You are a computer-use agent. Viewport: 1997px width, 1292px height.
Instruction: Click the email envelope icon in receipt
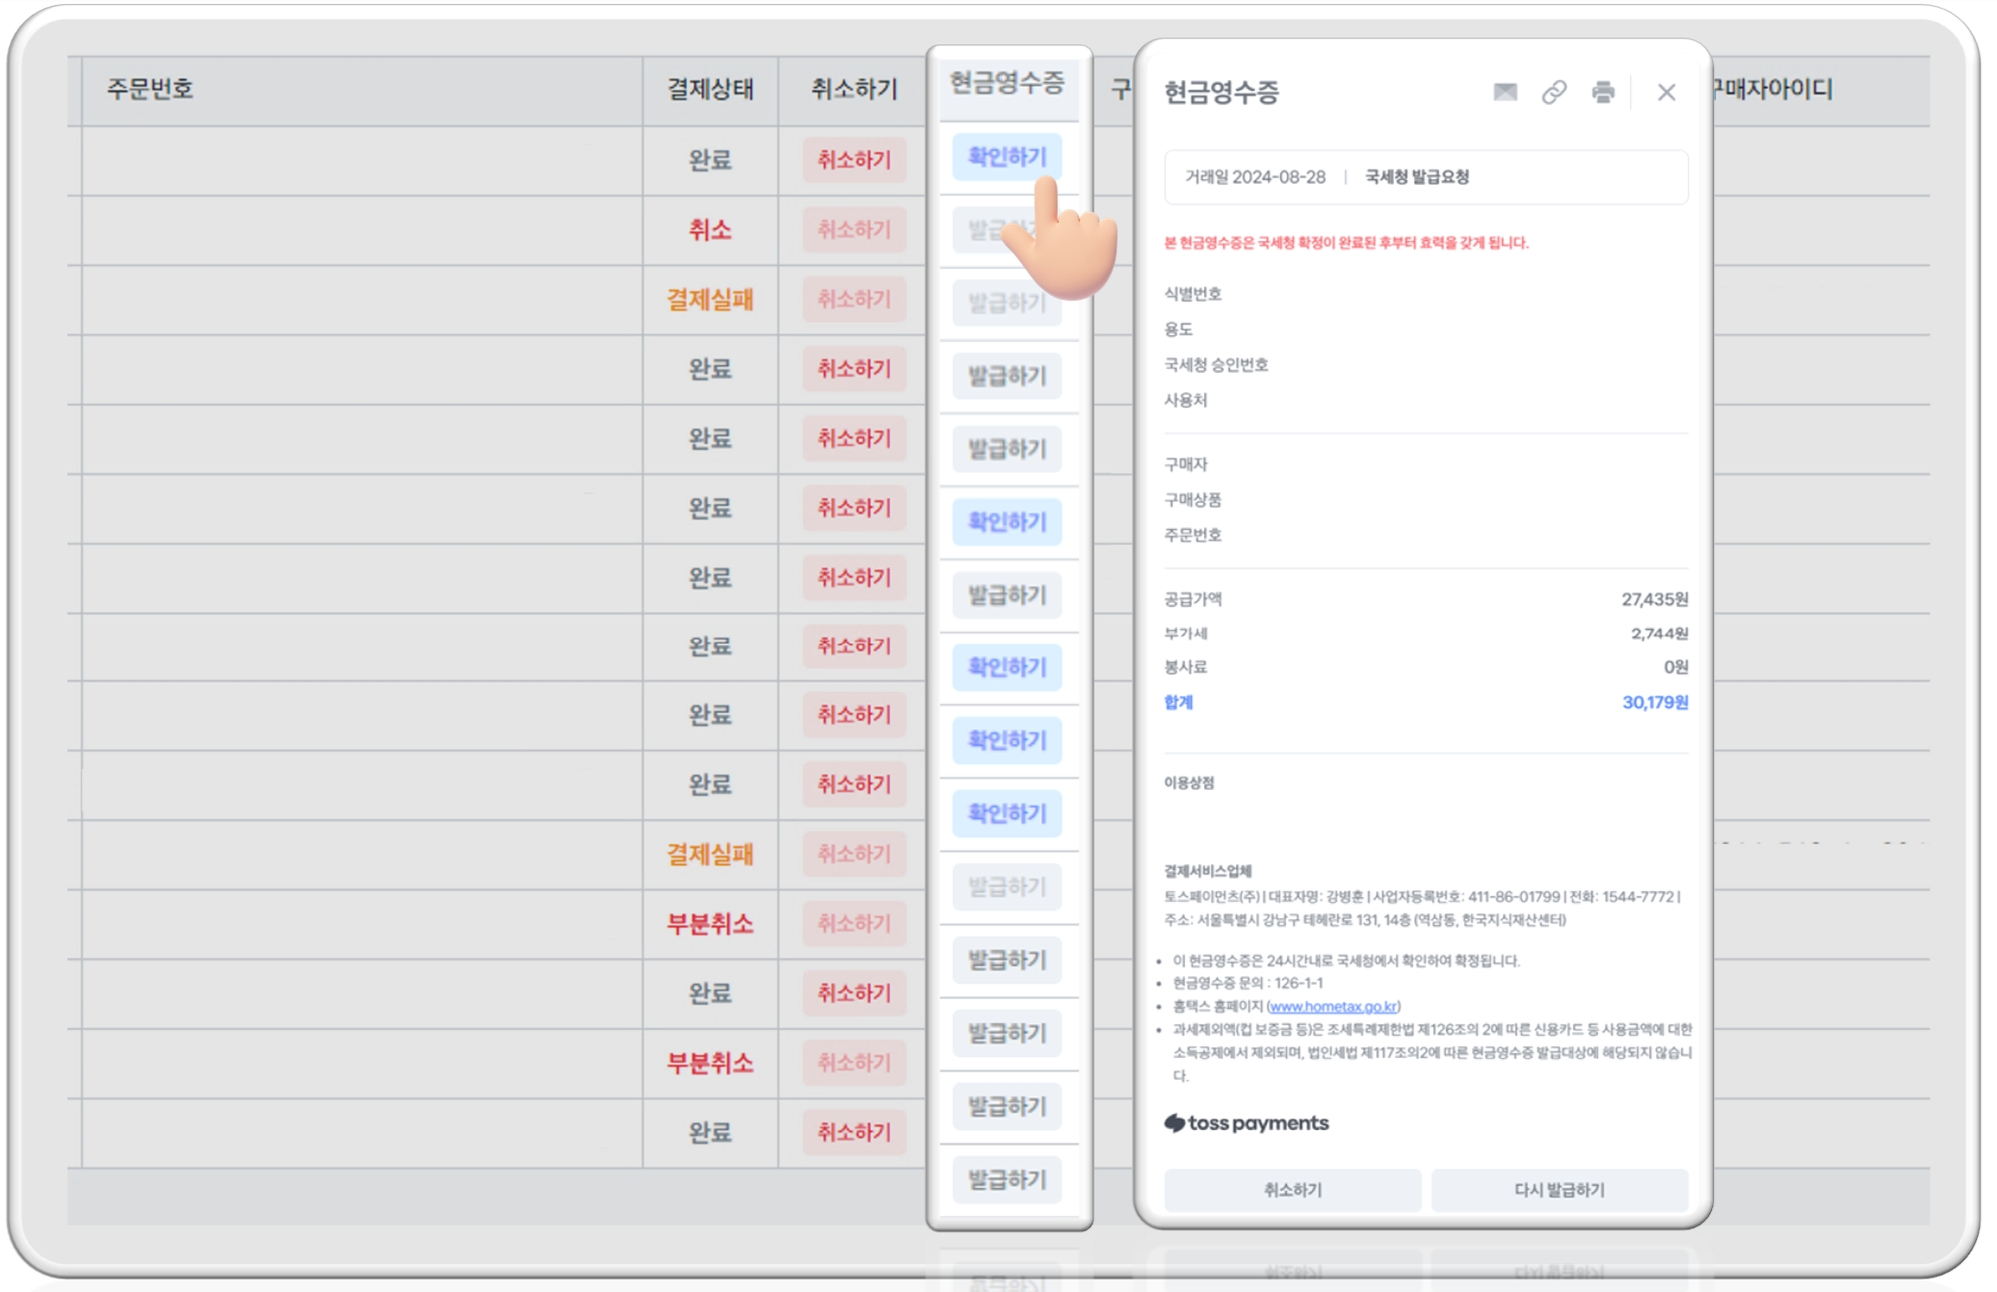[x=1504, y=92]
